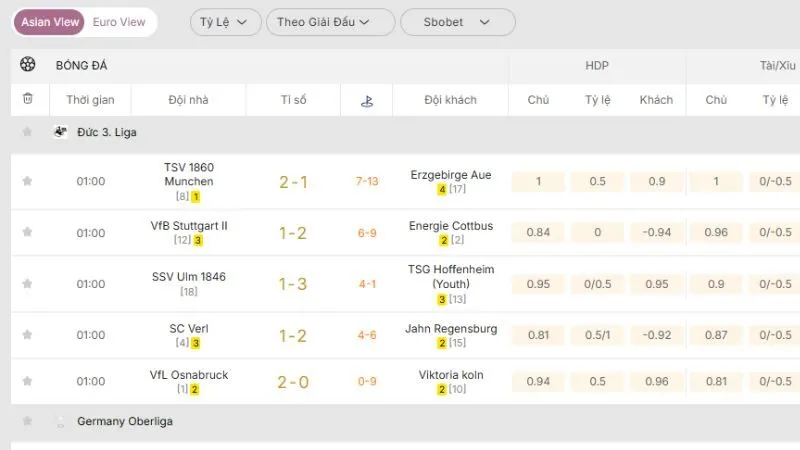Favorite the Đức 3. Liga league star
The height and width of the screenshot is (450, 800).
click(27, 132)
